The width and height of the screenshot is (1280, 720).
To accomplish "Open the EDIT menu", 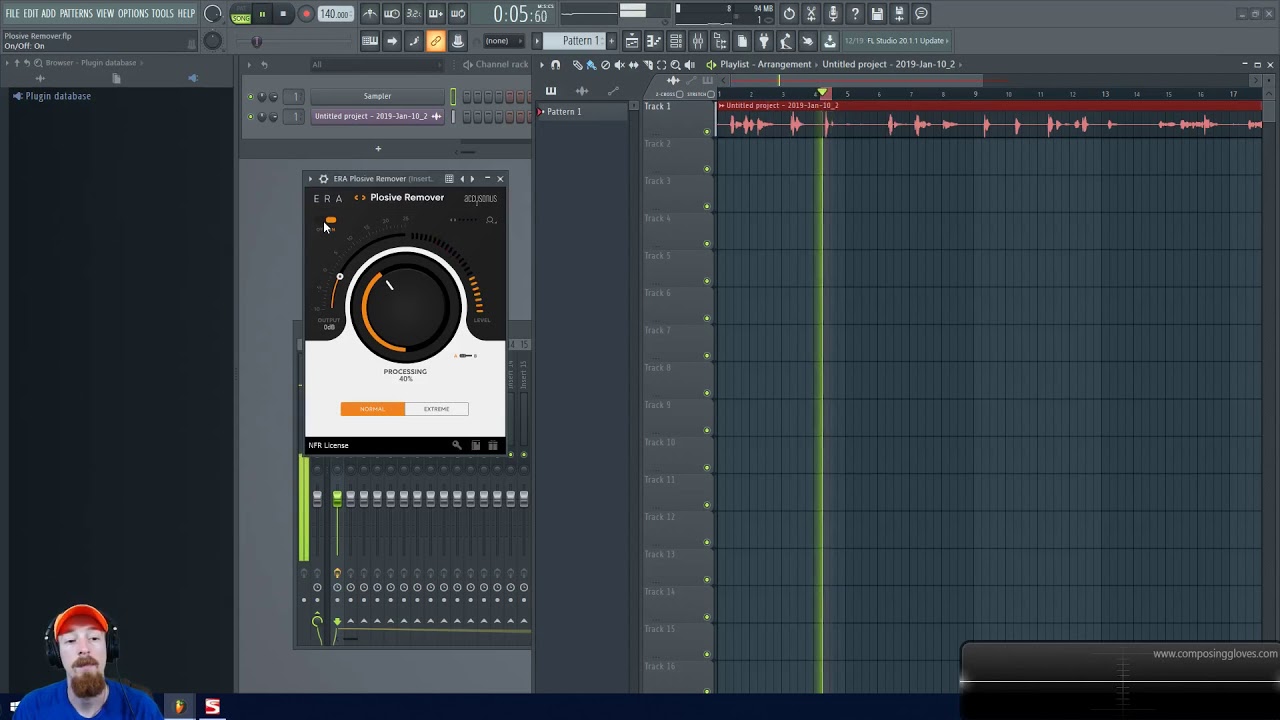I will pos(30,13).
